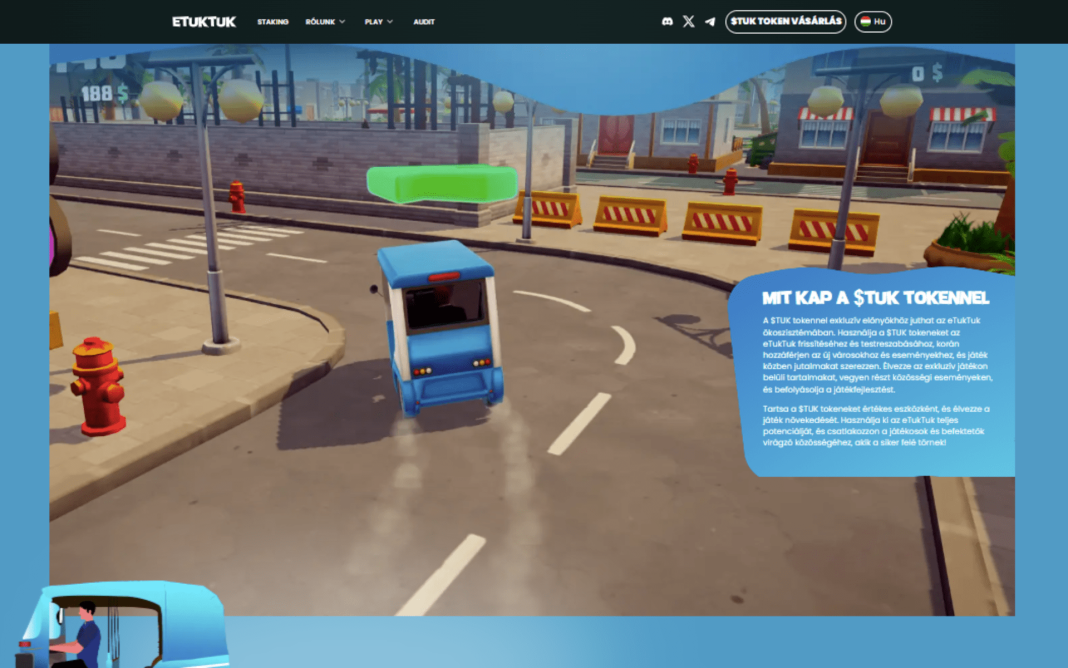The height and width of the screenshot is (668, 1068).
Task: Click the heading Mit kap a $TUK tokennel
Action: (x=875, y=298)
